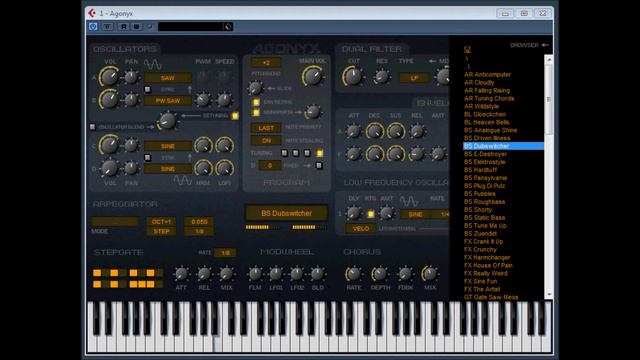Click the filter Cut knob
Viewport: 640px width, 360px height.
point(353,76)
